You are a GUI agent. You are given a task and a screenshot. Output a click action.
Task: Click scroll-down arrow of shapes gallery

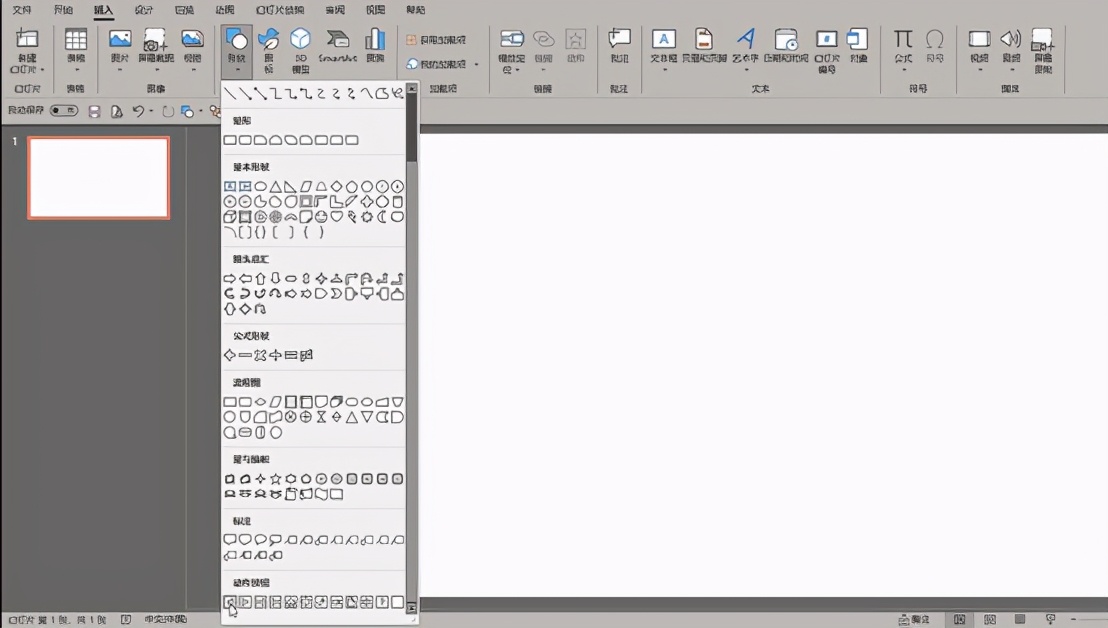click(412, 608)
